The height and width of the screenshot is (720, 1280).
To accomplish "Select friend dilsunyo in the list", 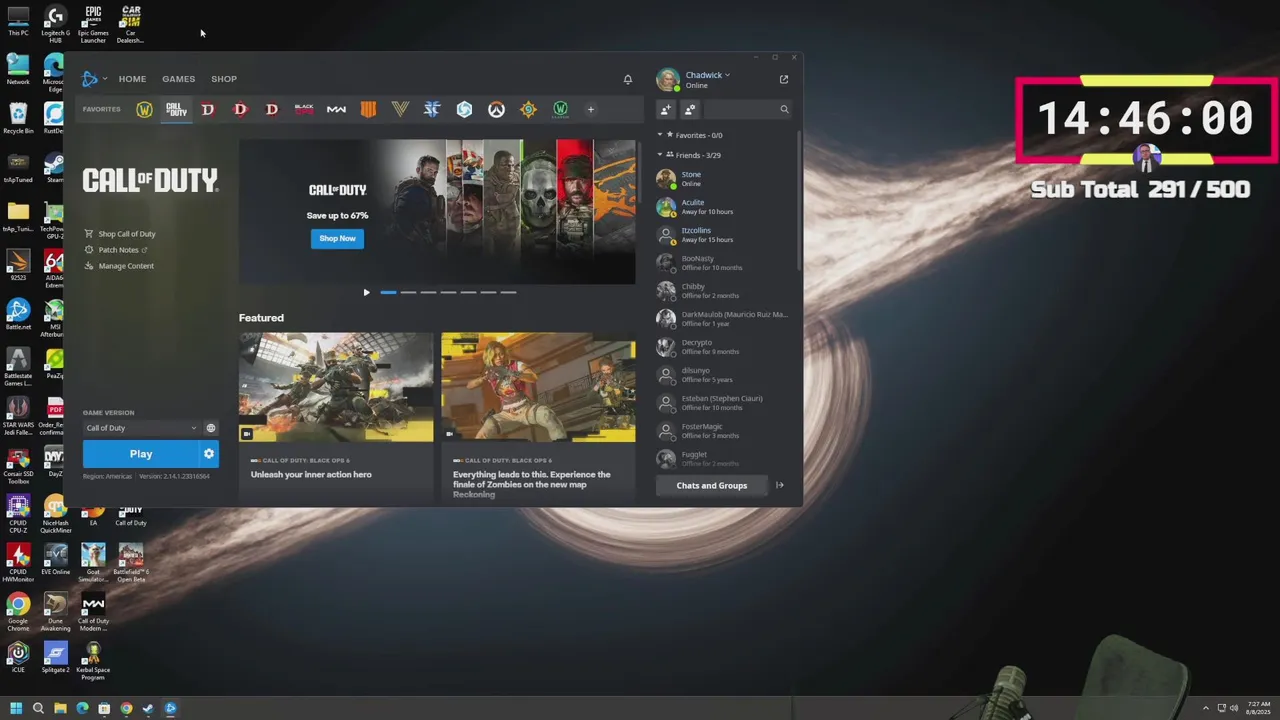I will coord(726,375).
